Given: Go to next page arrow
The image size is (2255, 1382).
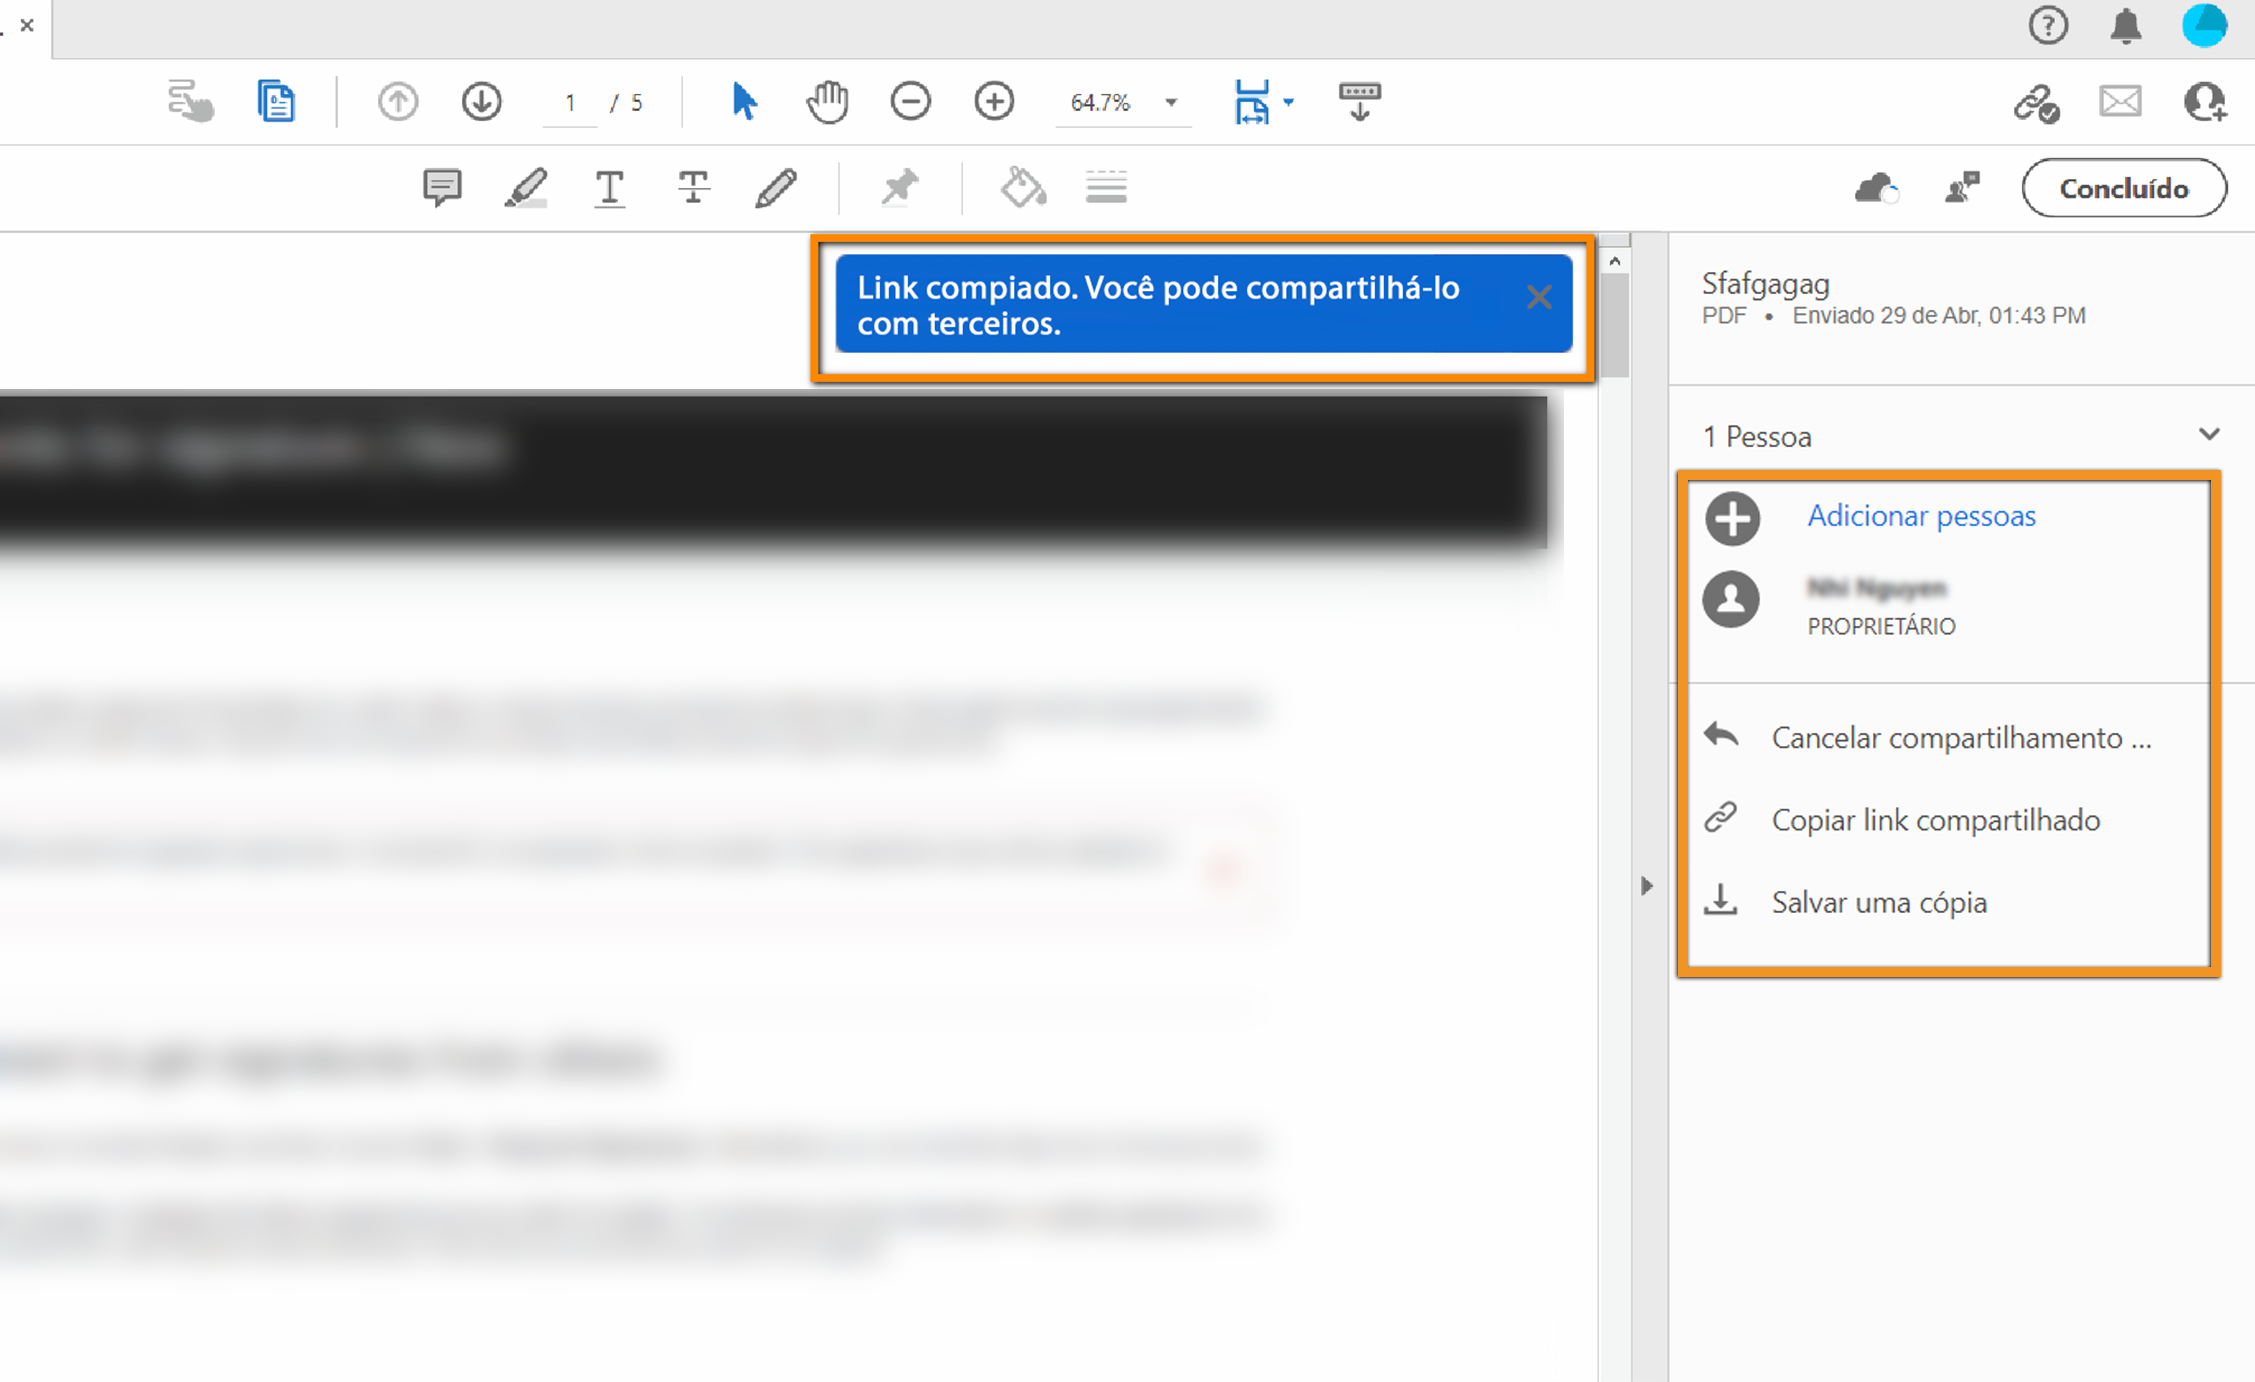Looking at the screenshot, I should [x=481, y=102].
